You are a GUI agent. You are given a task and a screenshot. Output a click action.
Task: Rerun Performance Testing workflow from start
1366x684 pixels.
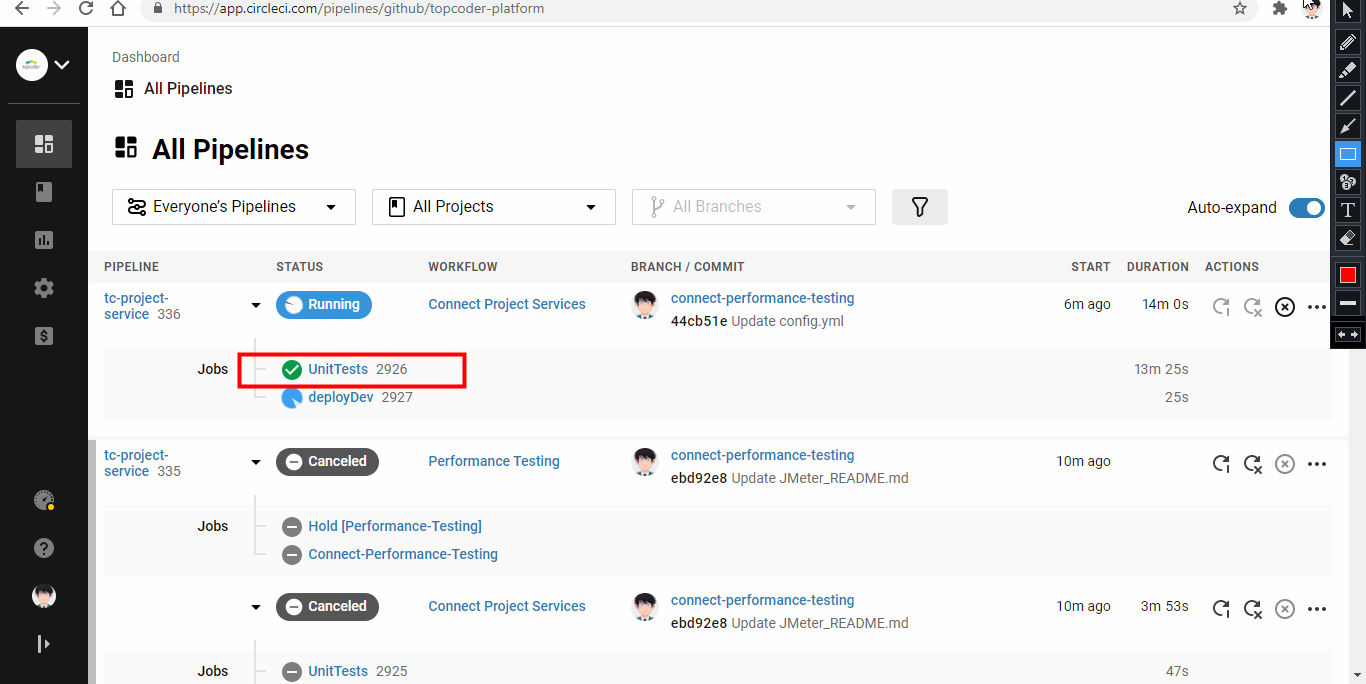tap(1221, 464)
